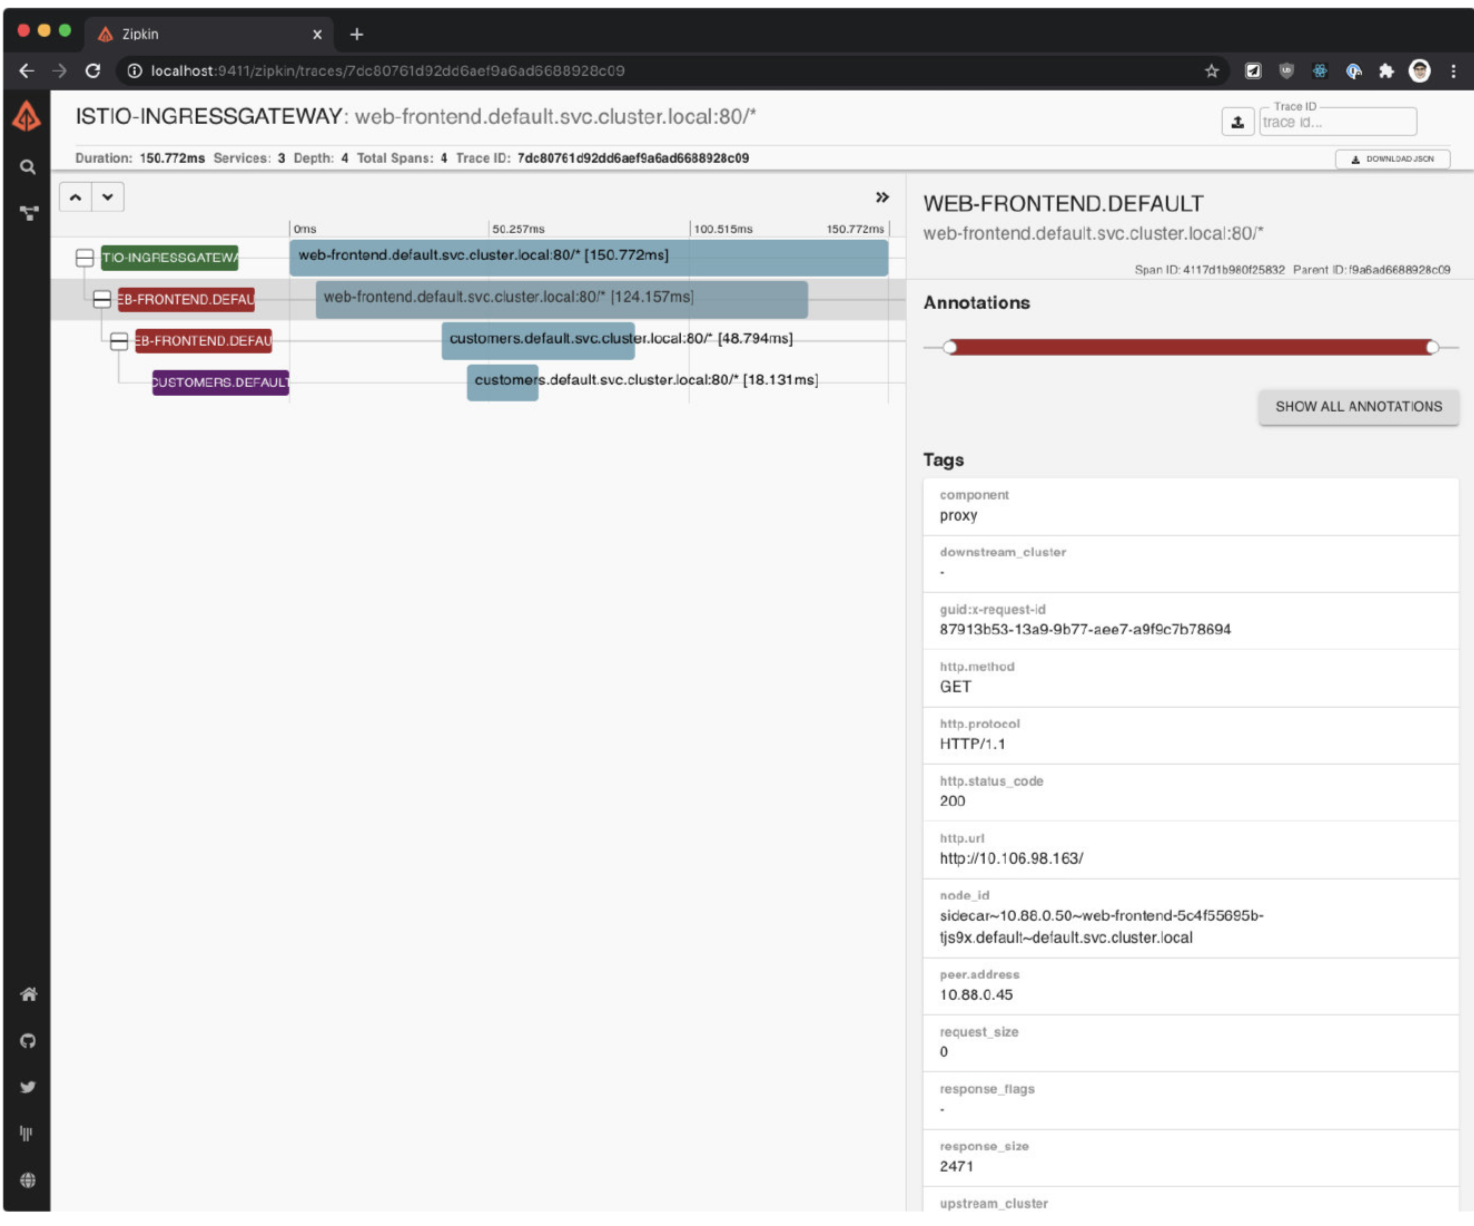Image resolution: width=1474 pixels, height=1226 pixels.
Task: Select the ISTIO-INGRESSGATEWAY service label
Action: 170,258
